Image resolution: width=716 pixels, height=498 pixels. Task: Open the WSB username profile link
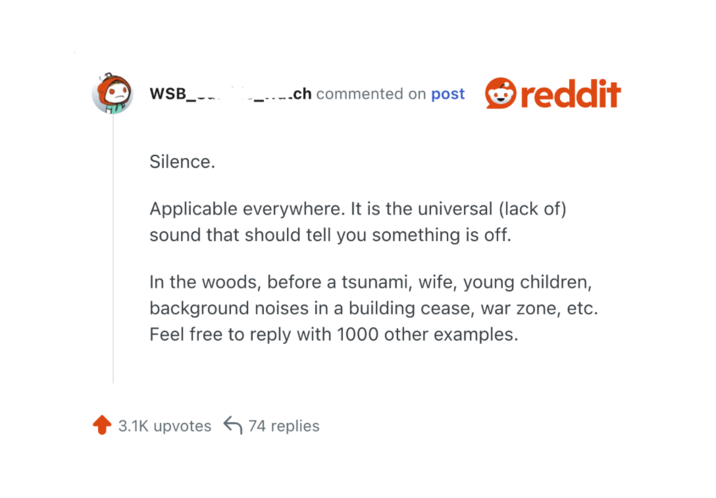230,94
